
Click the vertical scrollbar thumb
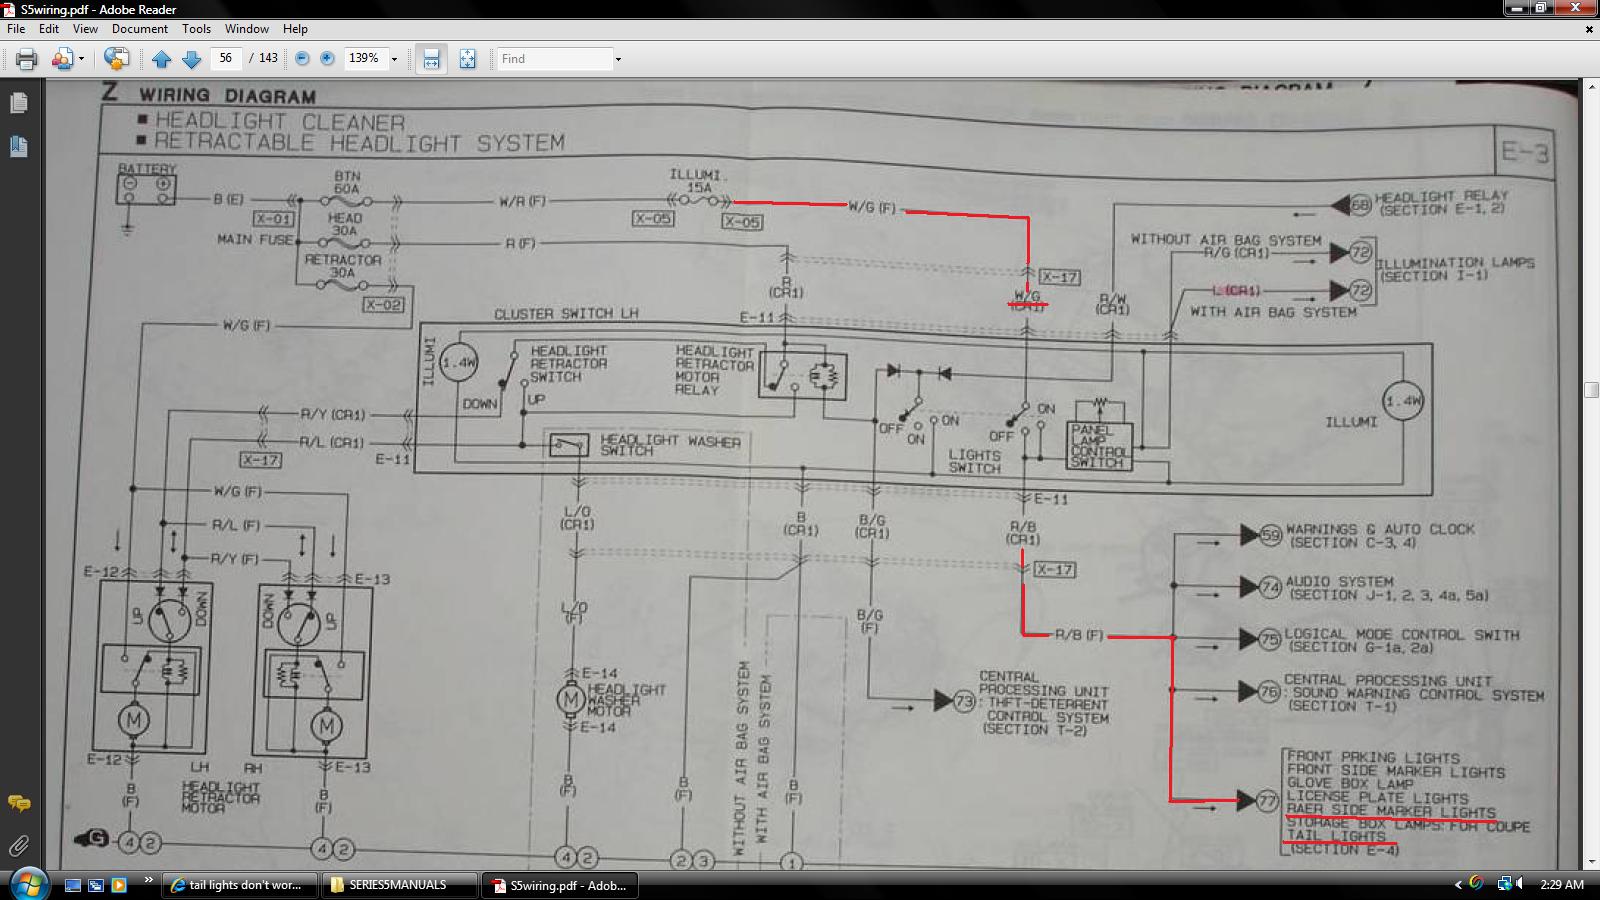click(1591, 390)
